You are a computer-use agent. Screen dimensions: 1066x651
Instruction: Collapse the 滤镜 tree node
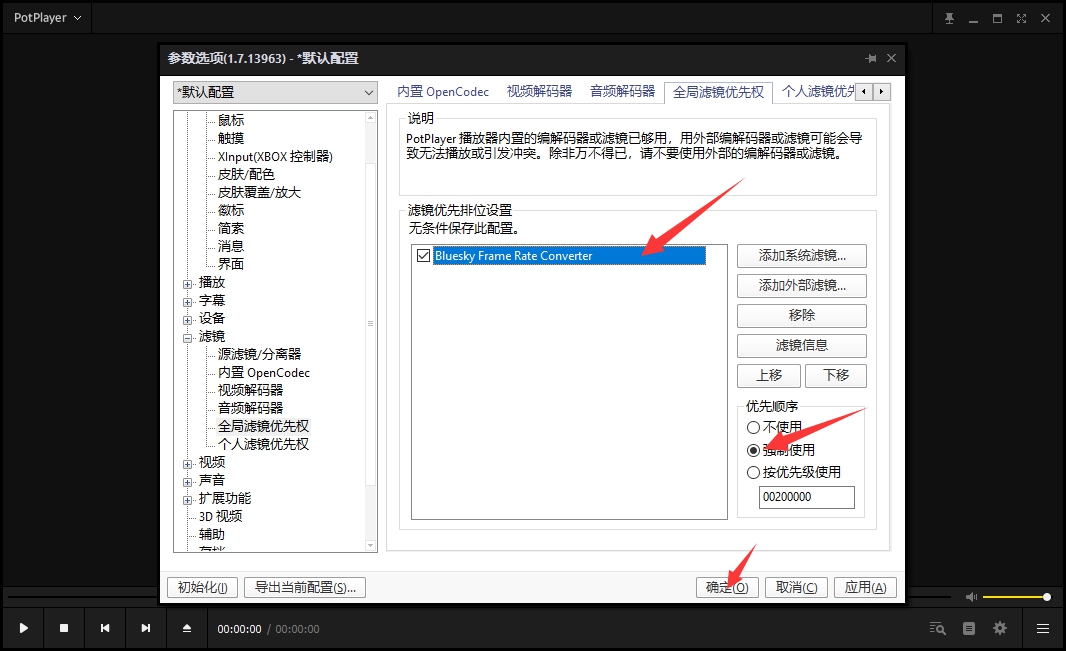click(x=187, y=338)
